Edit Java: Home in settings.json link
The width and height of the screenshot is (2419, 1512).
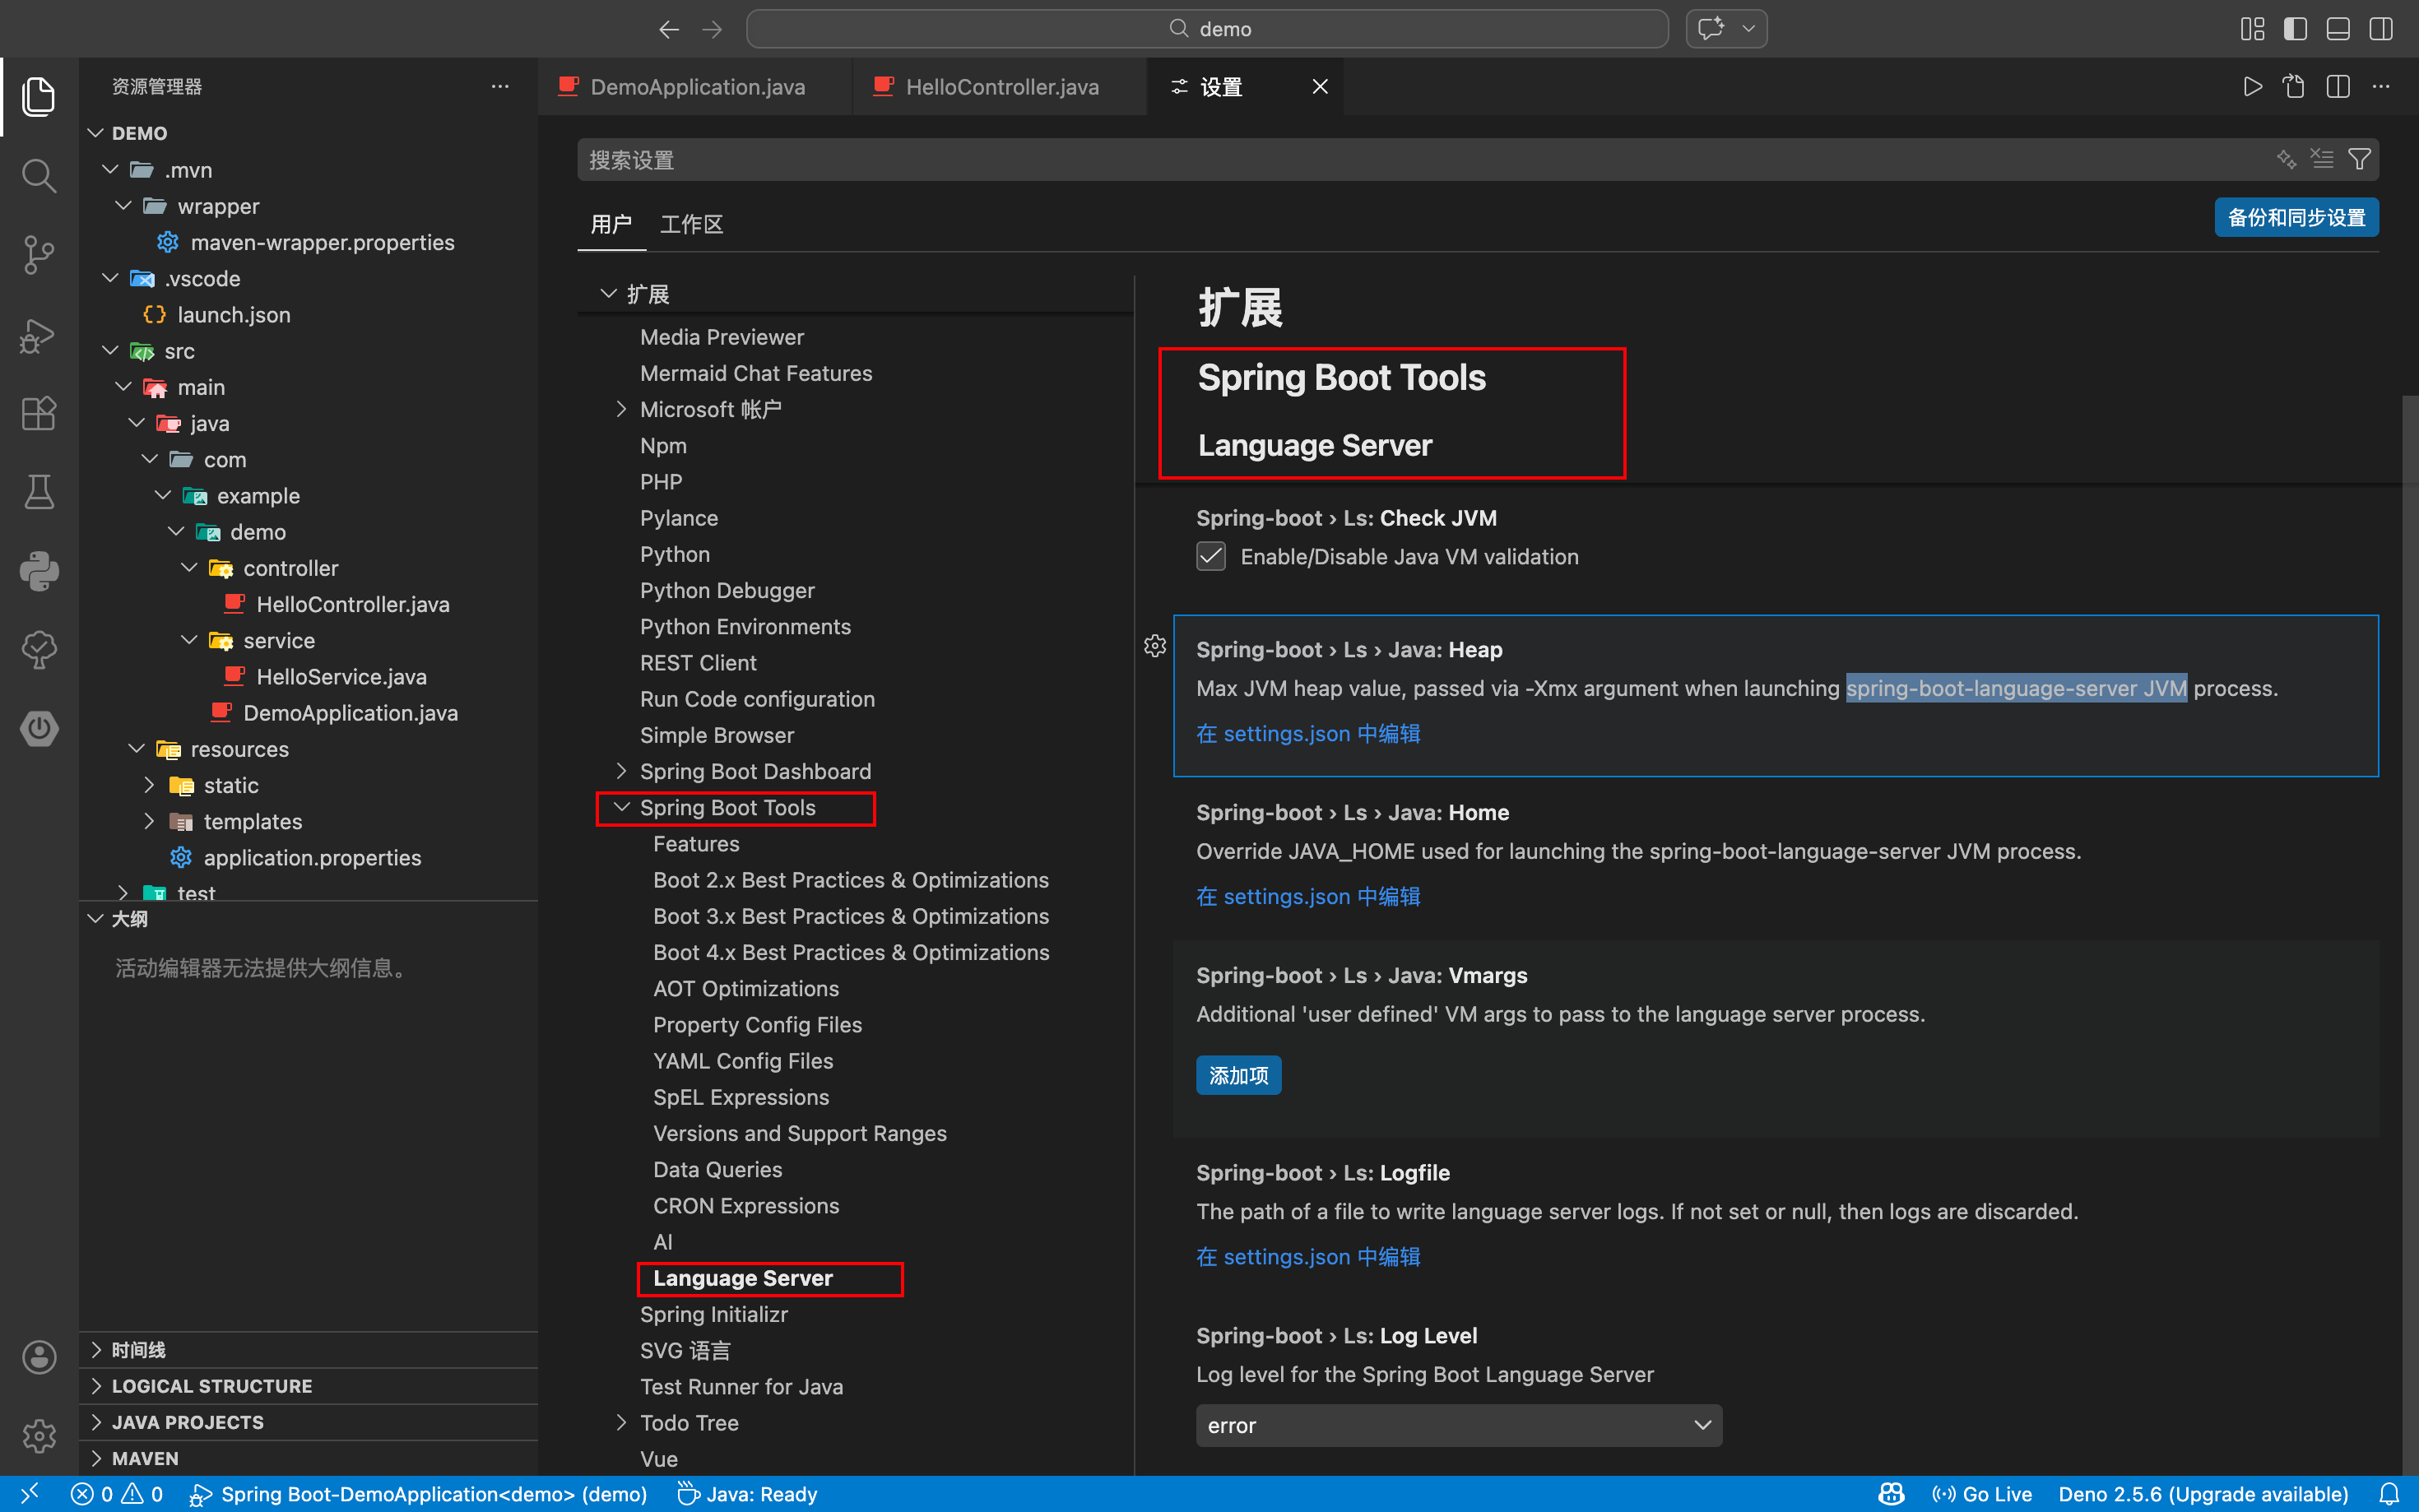click(1308, 897)
